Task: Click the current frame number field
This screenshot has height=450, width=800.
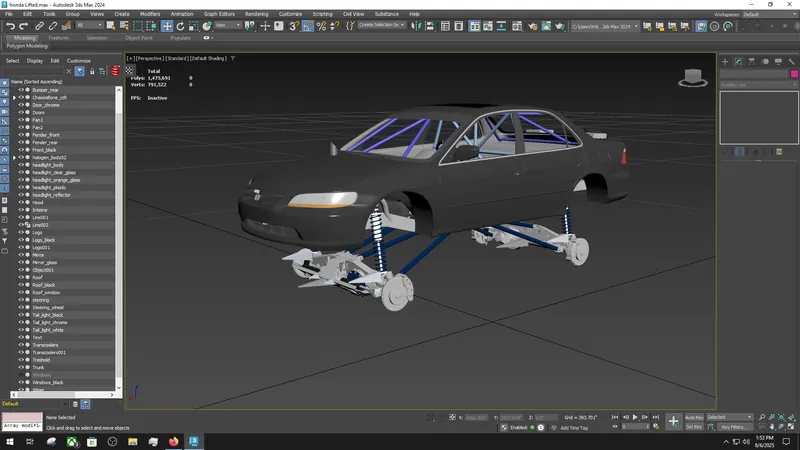Action: [x=635, y=427]
